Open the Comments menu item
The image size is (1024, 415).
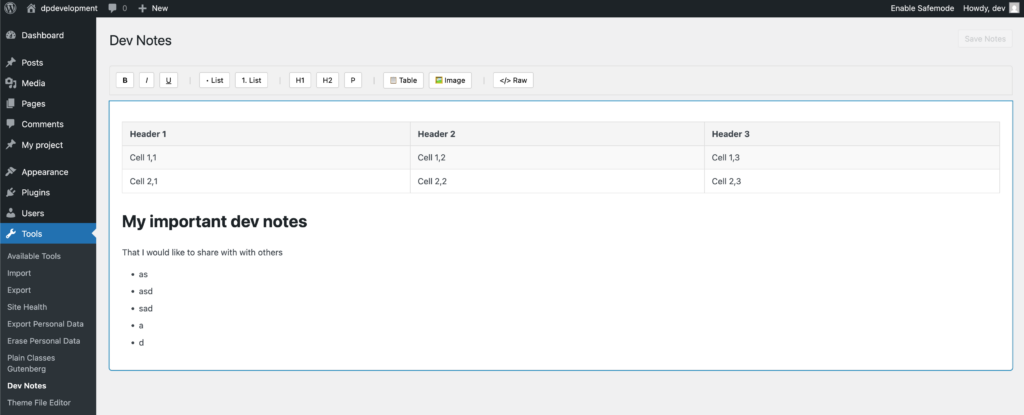click(48, 124)
